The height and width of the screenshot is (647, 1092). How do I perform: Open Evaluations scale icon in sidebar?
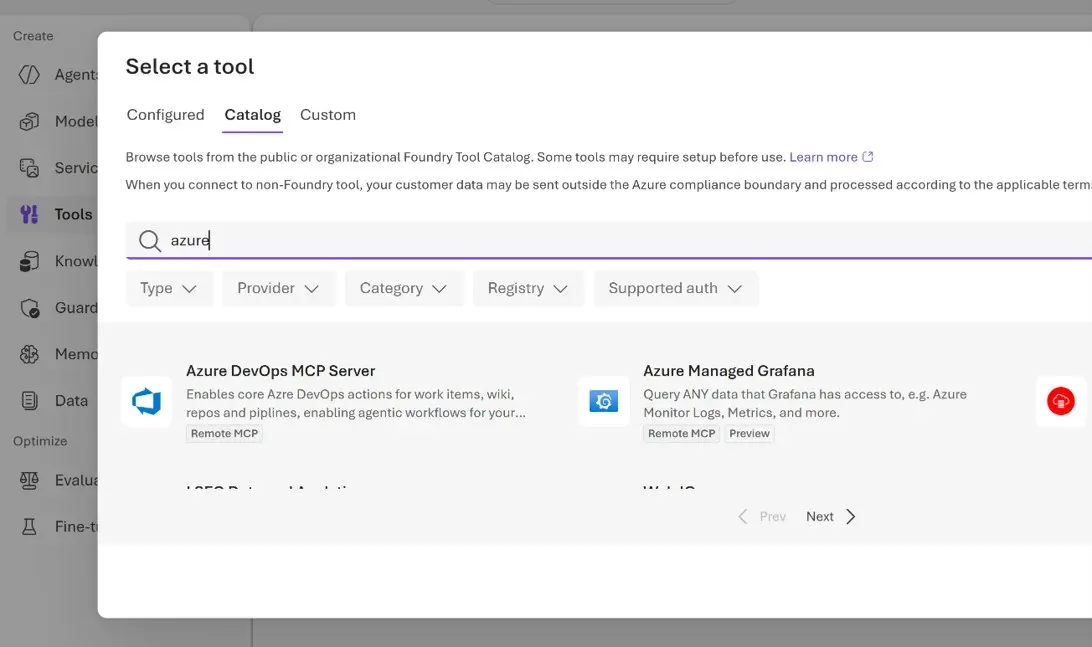[29, 481]
